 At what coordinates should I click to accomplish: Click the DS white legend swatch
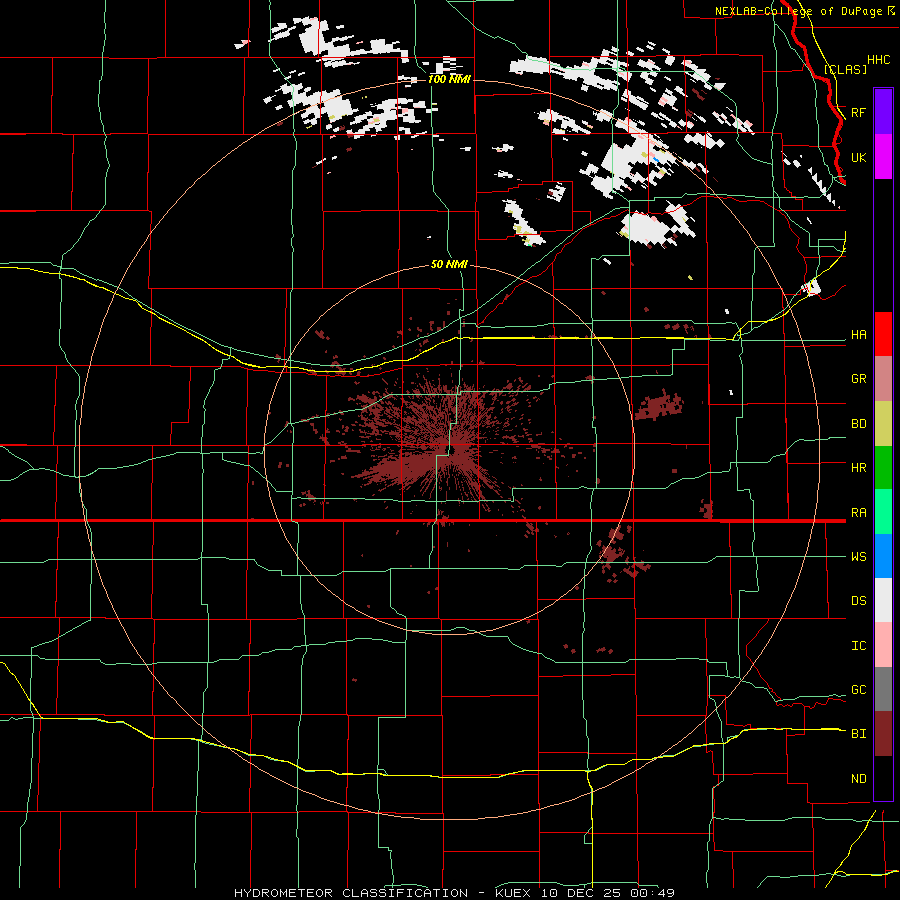[x=883, y=600]
